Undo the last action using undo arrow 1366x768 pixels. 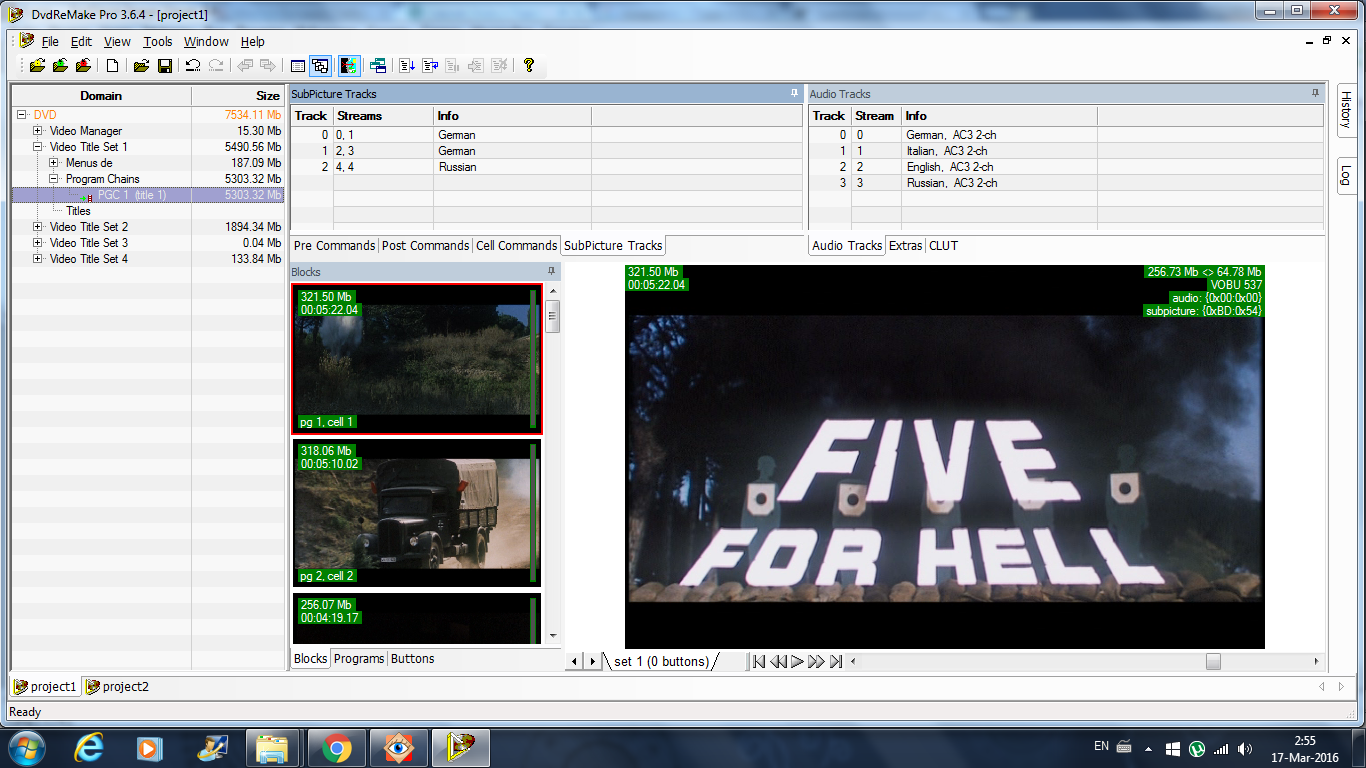tap(193, 66)
